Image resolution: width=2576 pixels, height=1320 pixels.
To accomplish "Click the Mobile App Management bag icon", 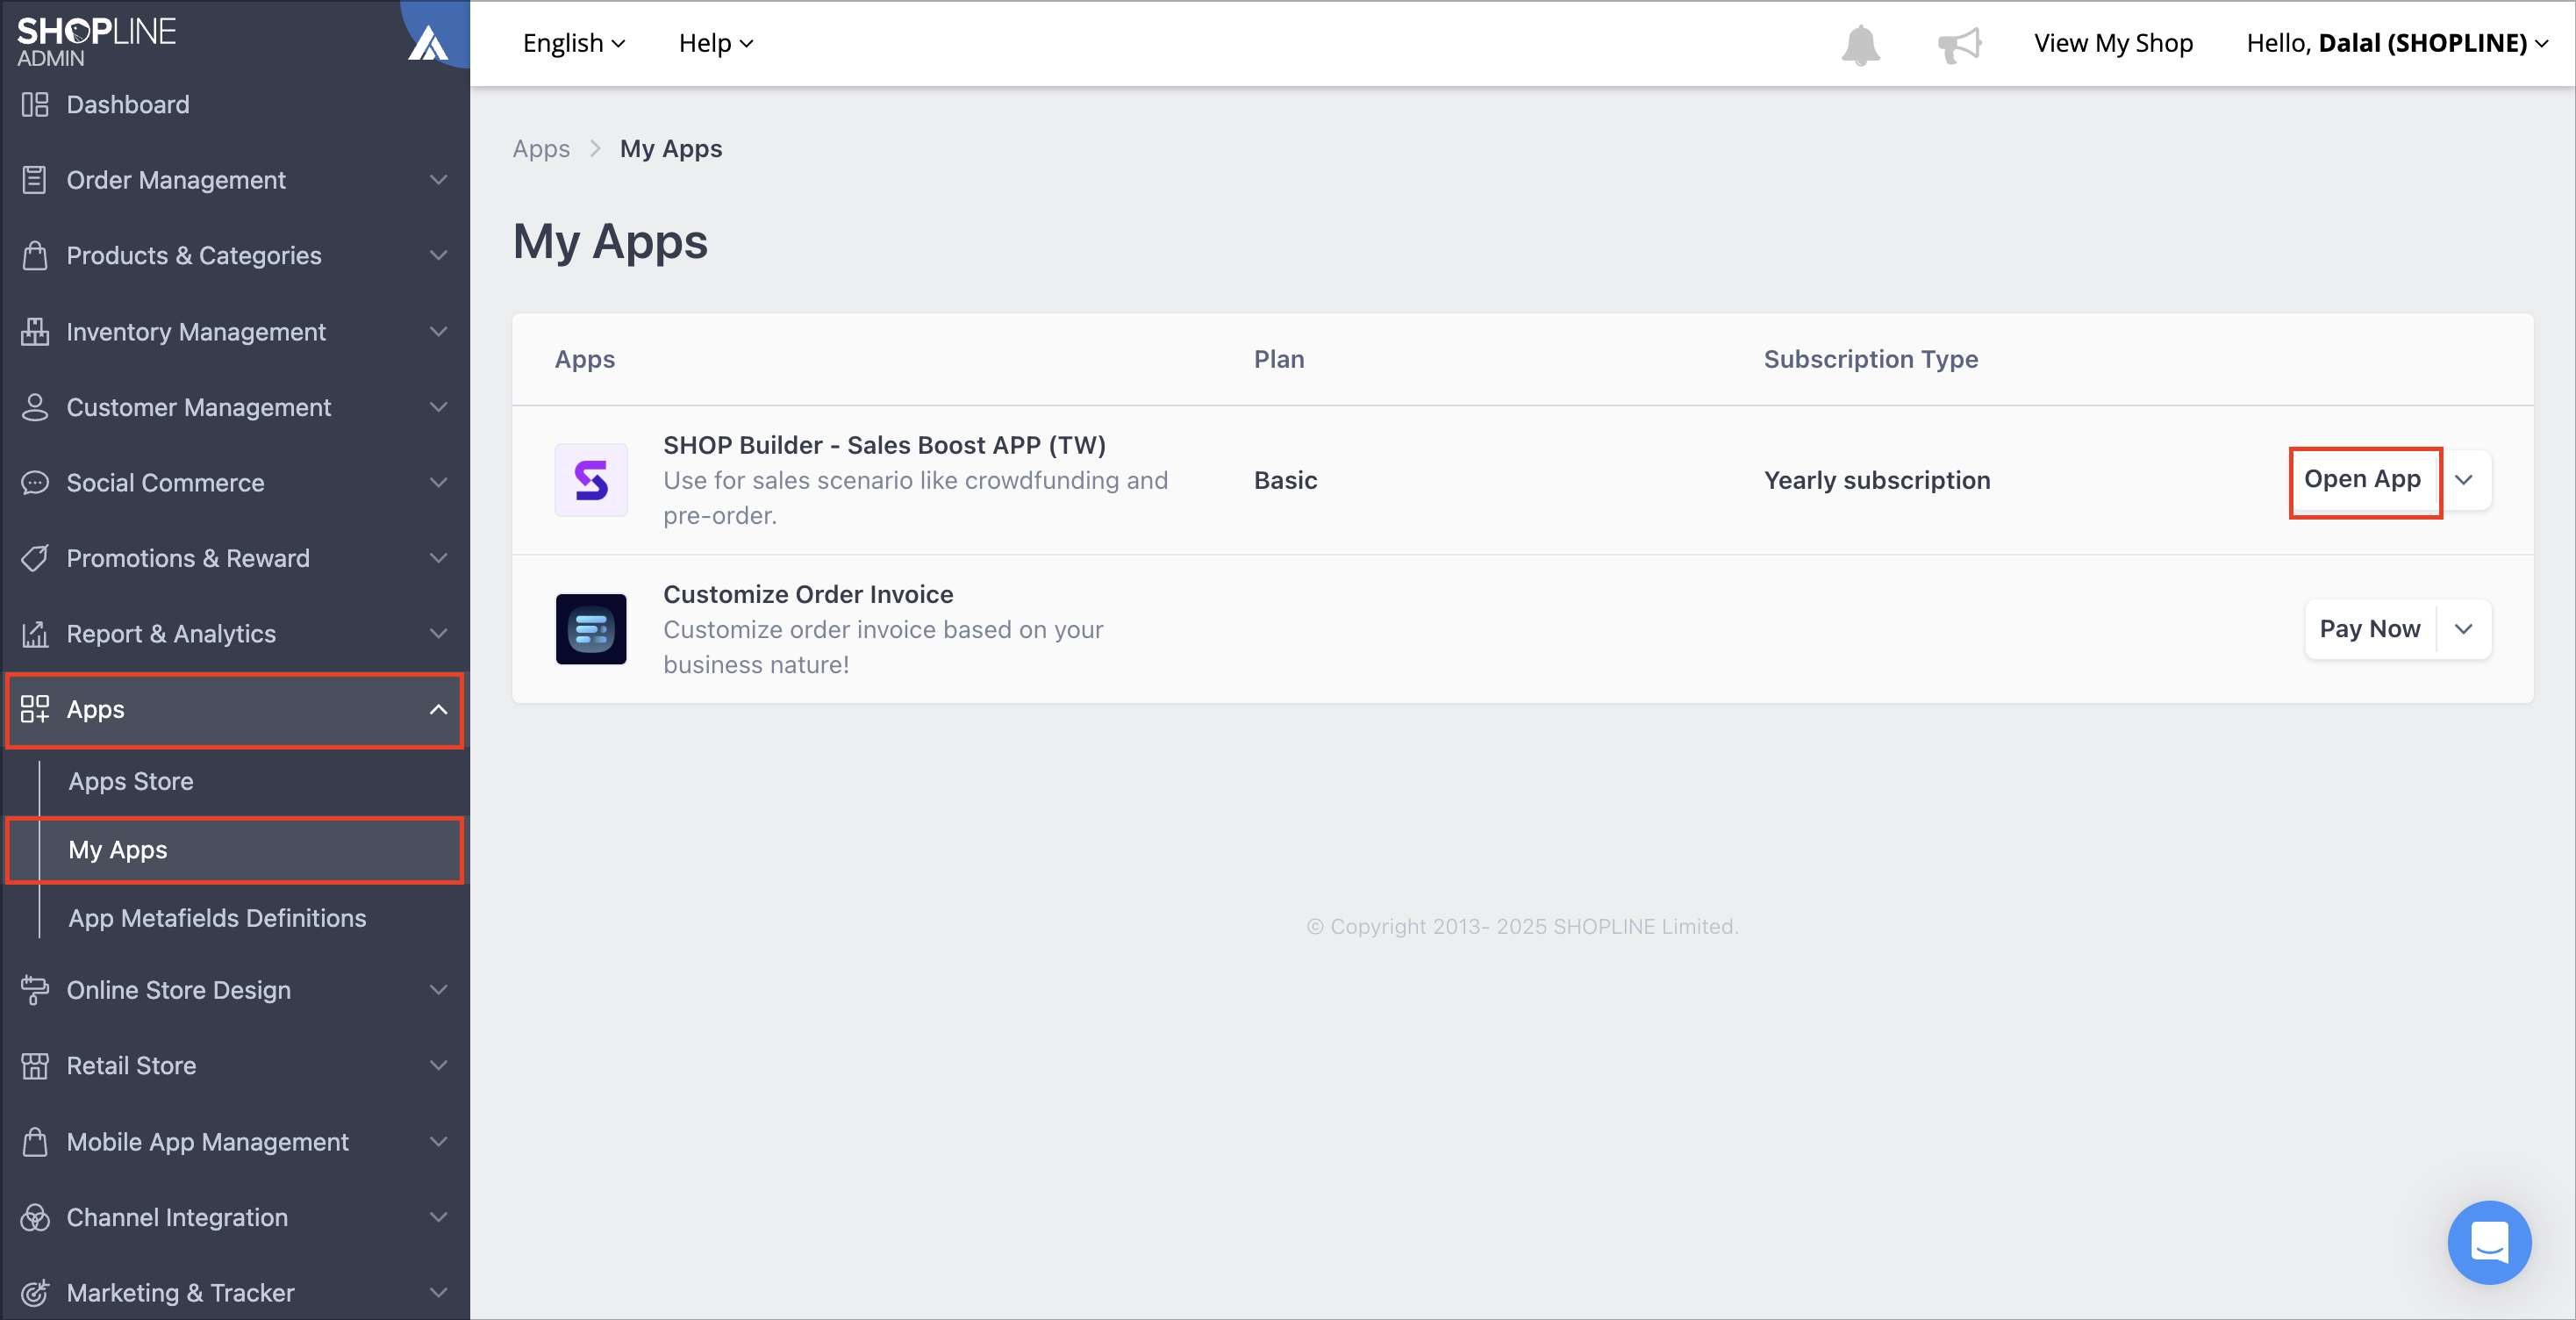I will click(x=35, y=1142).
